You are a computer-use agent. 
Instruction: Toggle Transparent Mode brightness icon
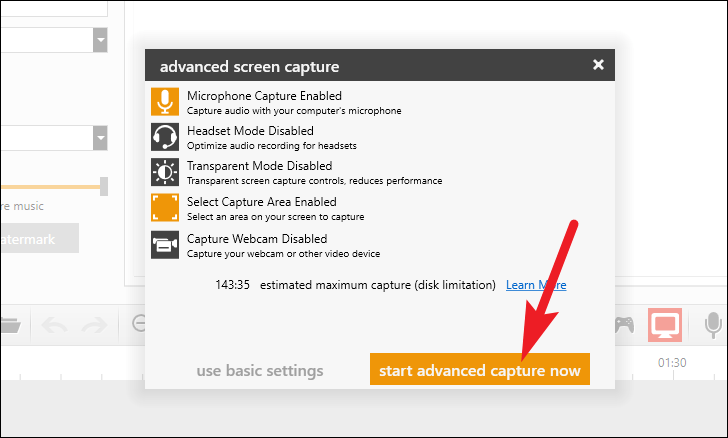coord(164,172)
